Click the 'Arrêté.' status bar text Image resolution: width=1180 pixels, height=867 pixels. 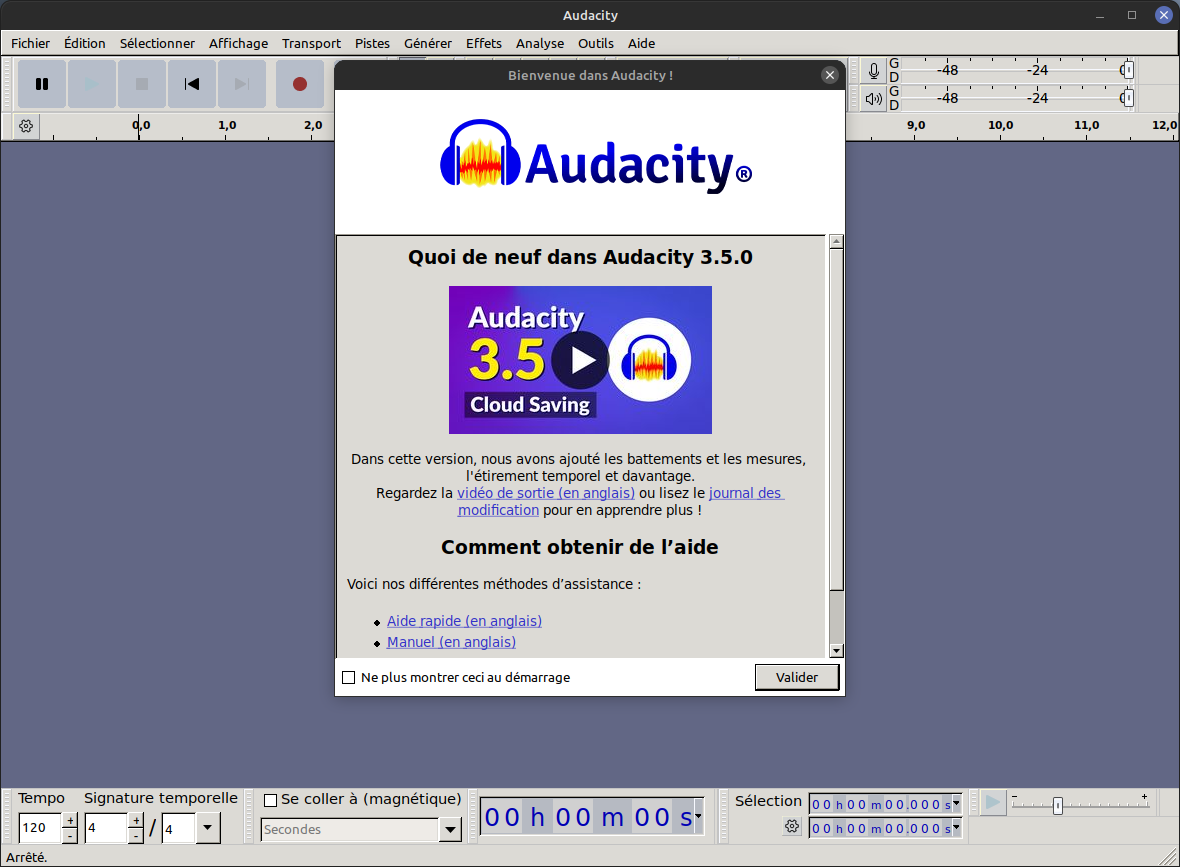27,857
